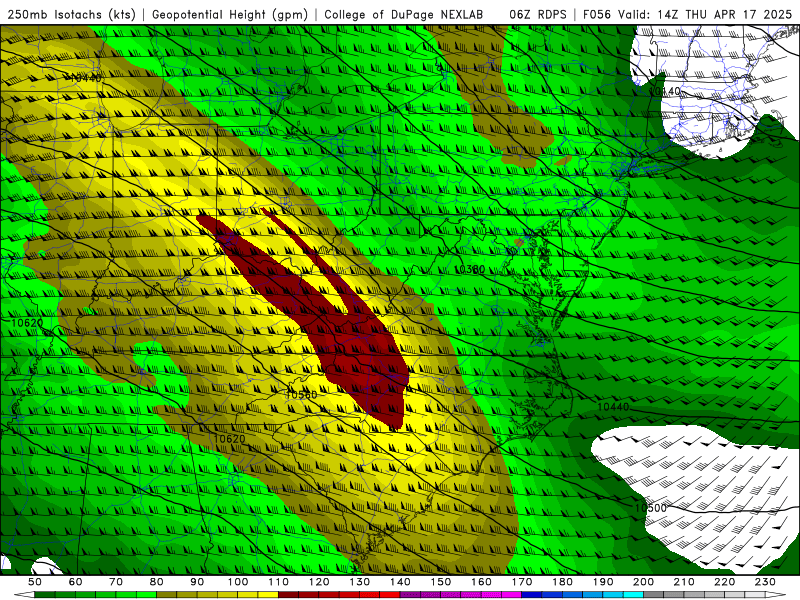Click the 70 label on the colorbar
This screenshot has width=800, height=600.
tap(116, 582)
